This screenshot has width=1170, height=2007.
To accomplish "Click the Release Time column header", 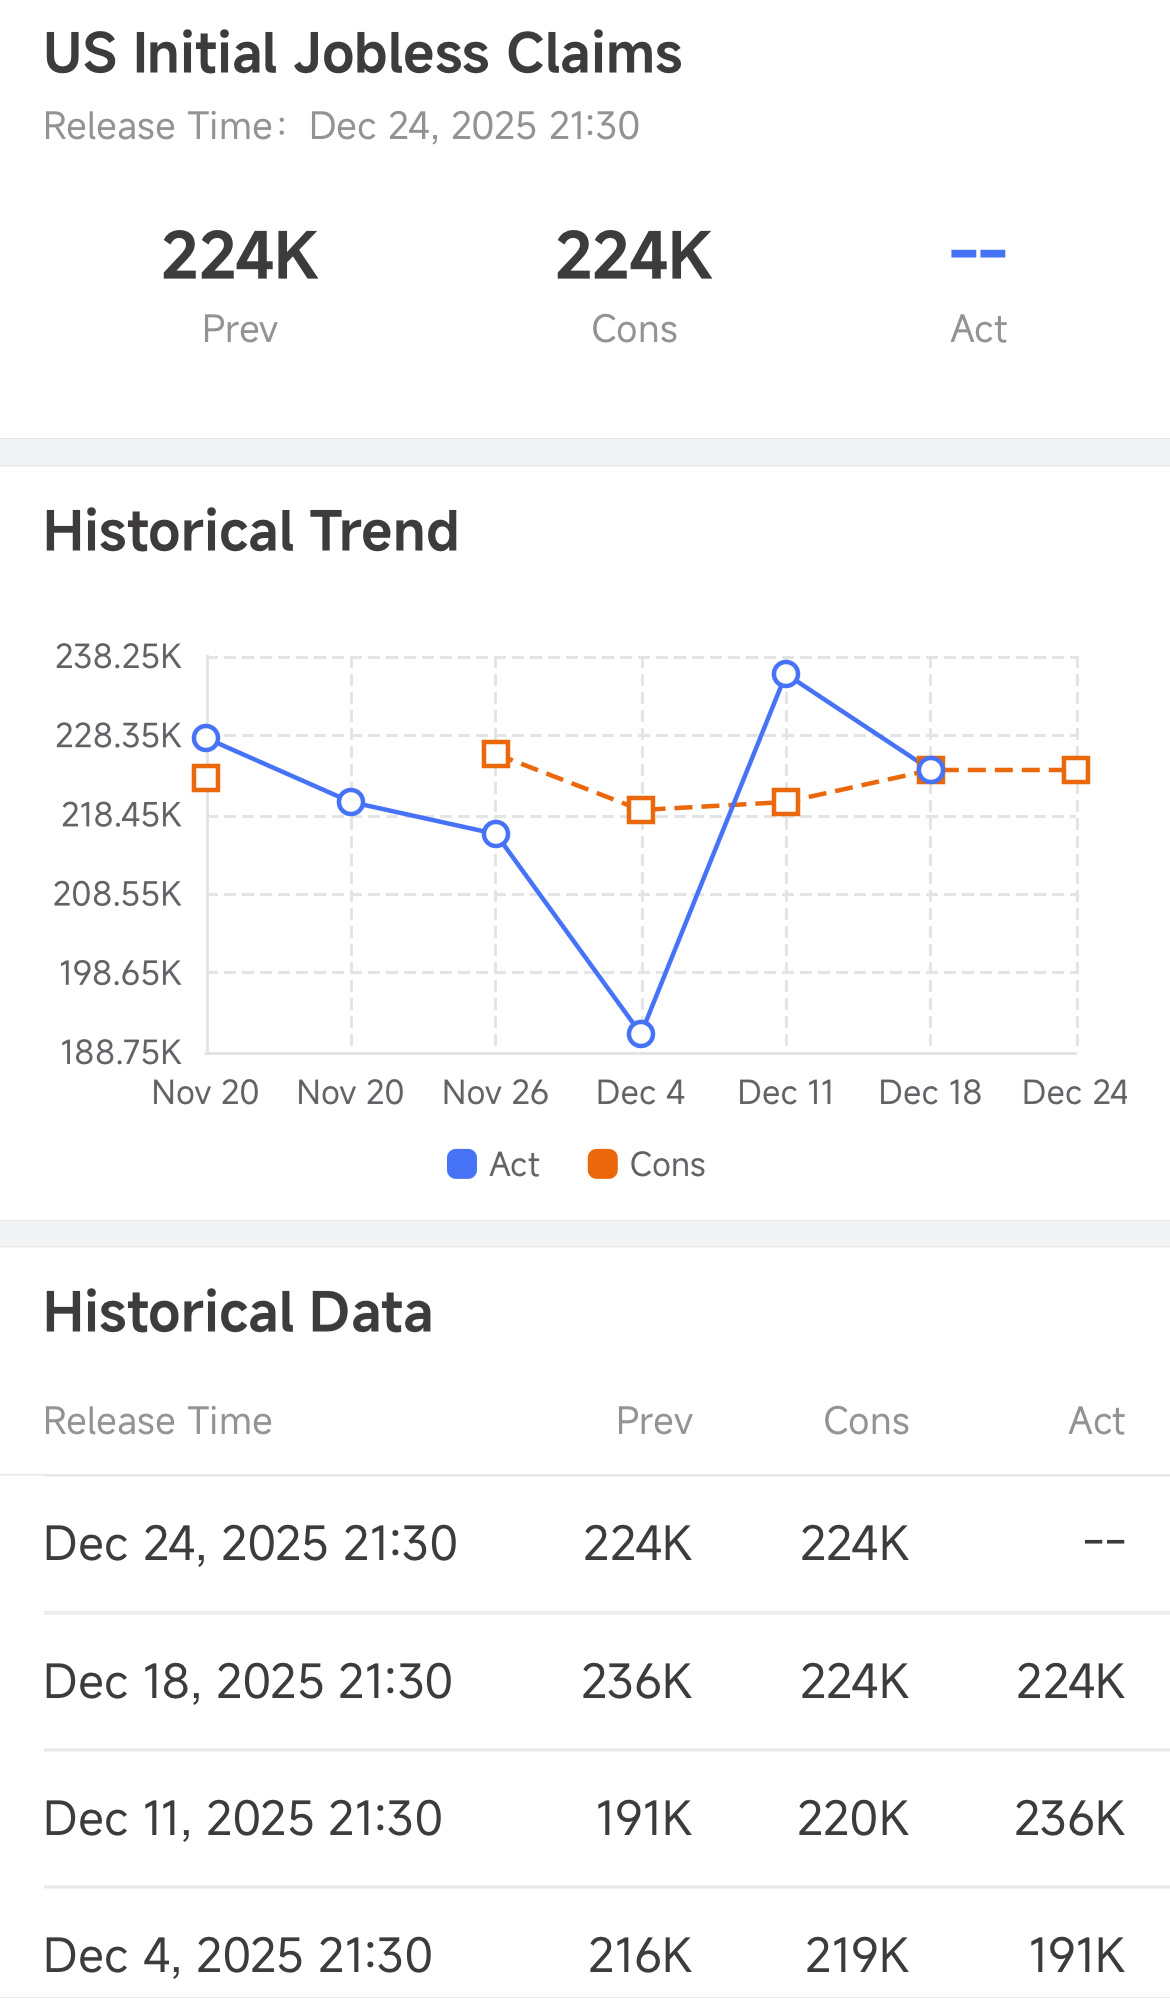I will coord(158,1421).
